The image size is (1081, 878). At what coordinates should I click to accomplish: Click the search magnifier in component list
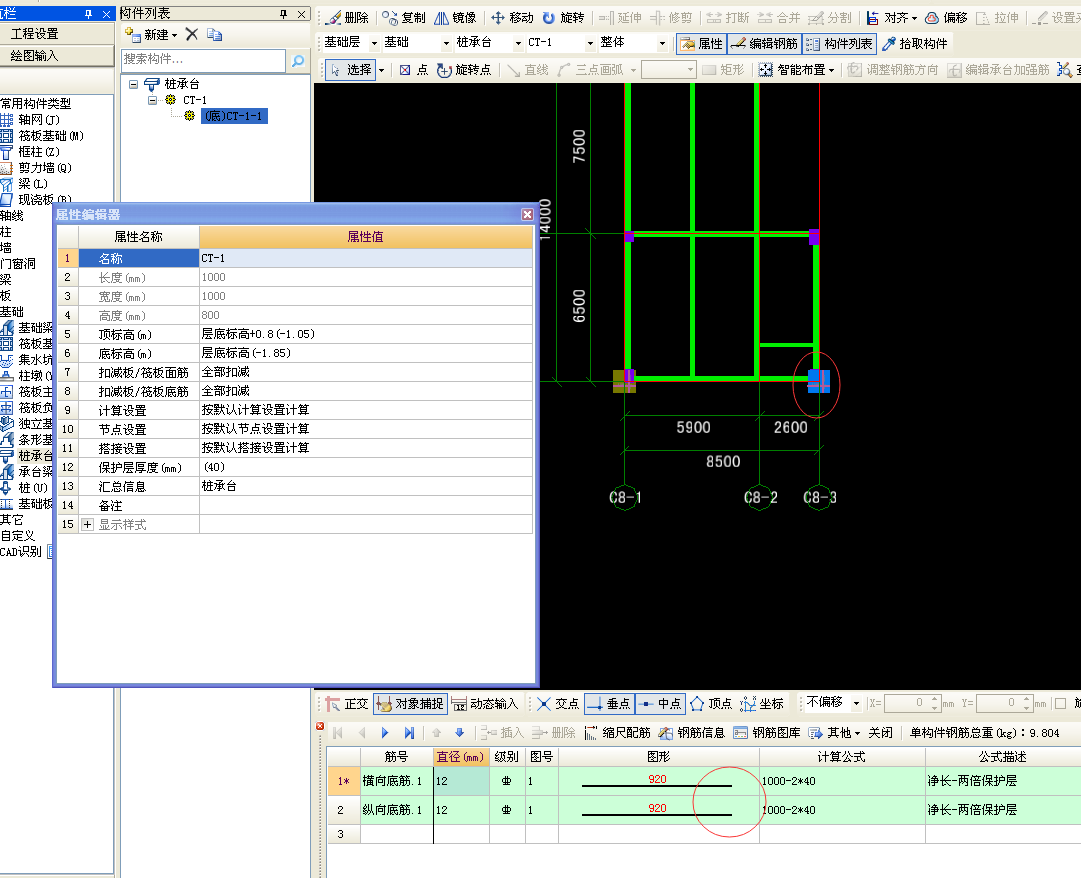point(298,61)
